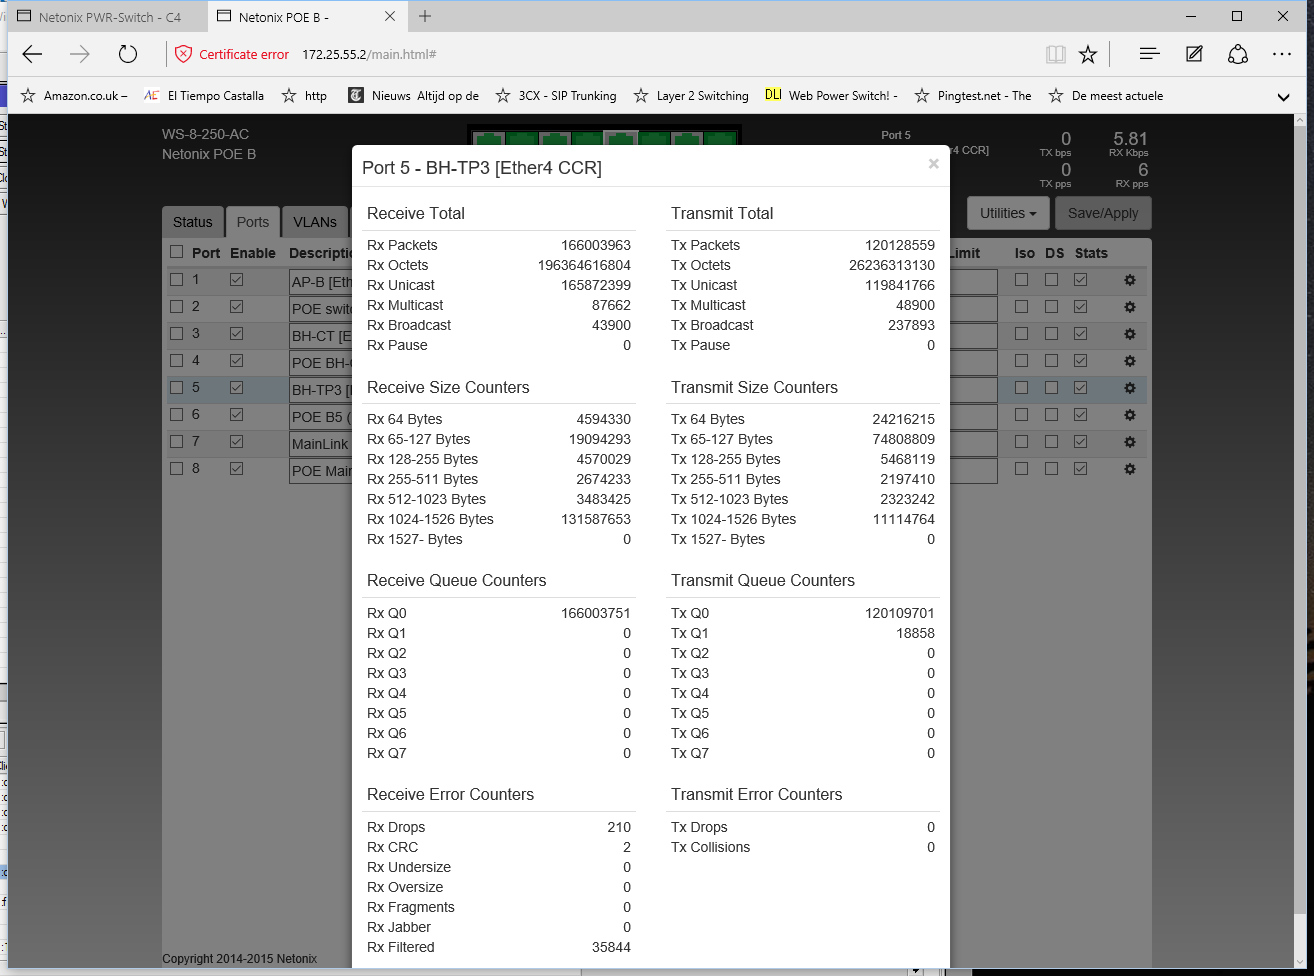Open 3CX - SIP Trunking bookmark
This screenshot has width=1314, height=976.
pos(555,96)
